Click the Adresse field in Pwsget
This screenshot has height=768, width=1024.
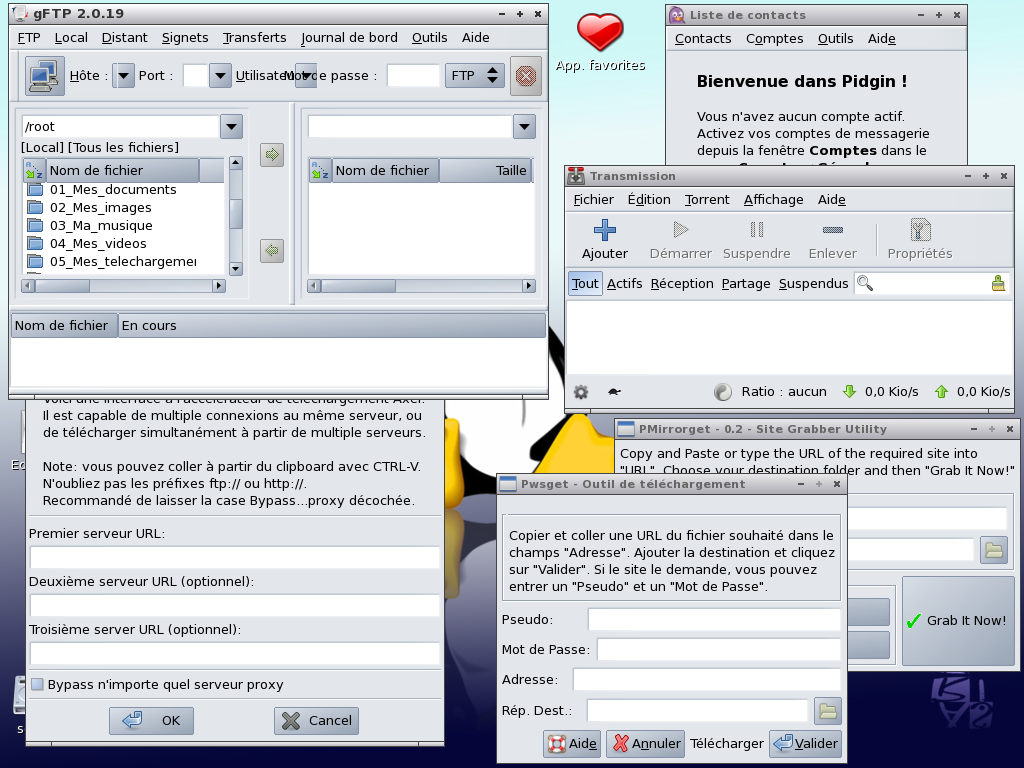[x=707, y=680]
